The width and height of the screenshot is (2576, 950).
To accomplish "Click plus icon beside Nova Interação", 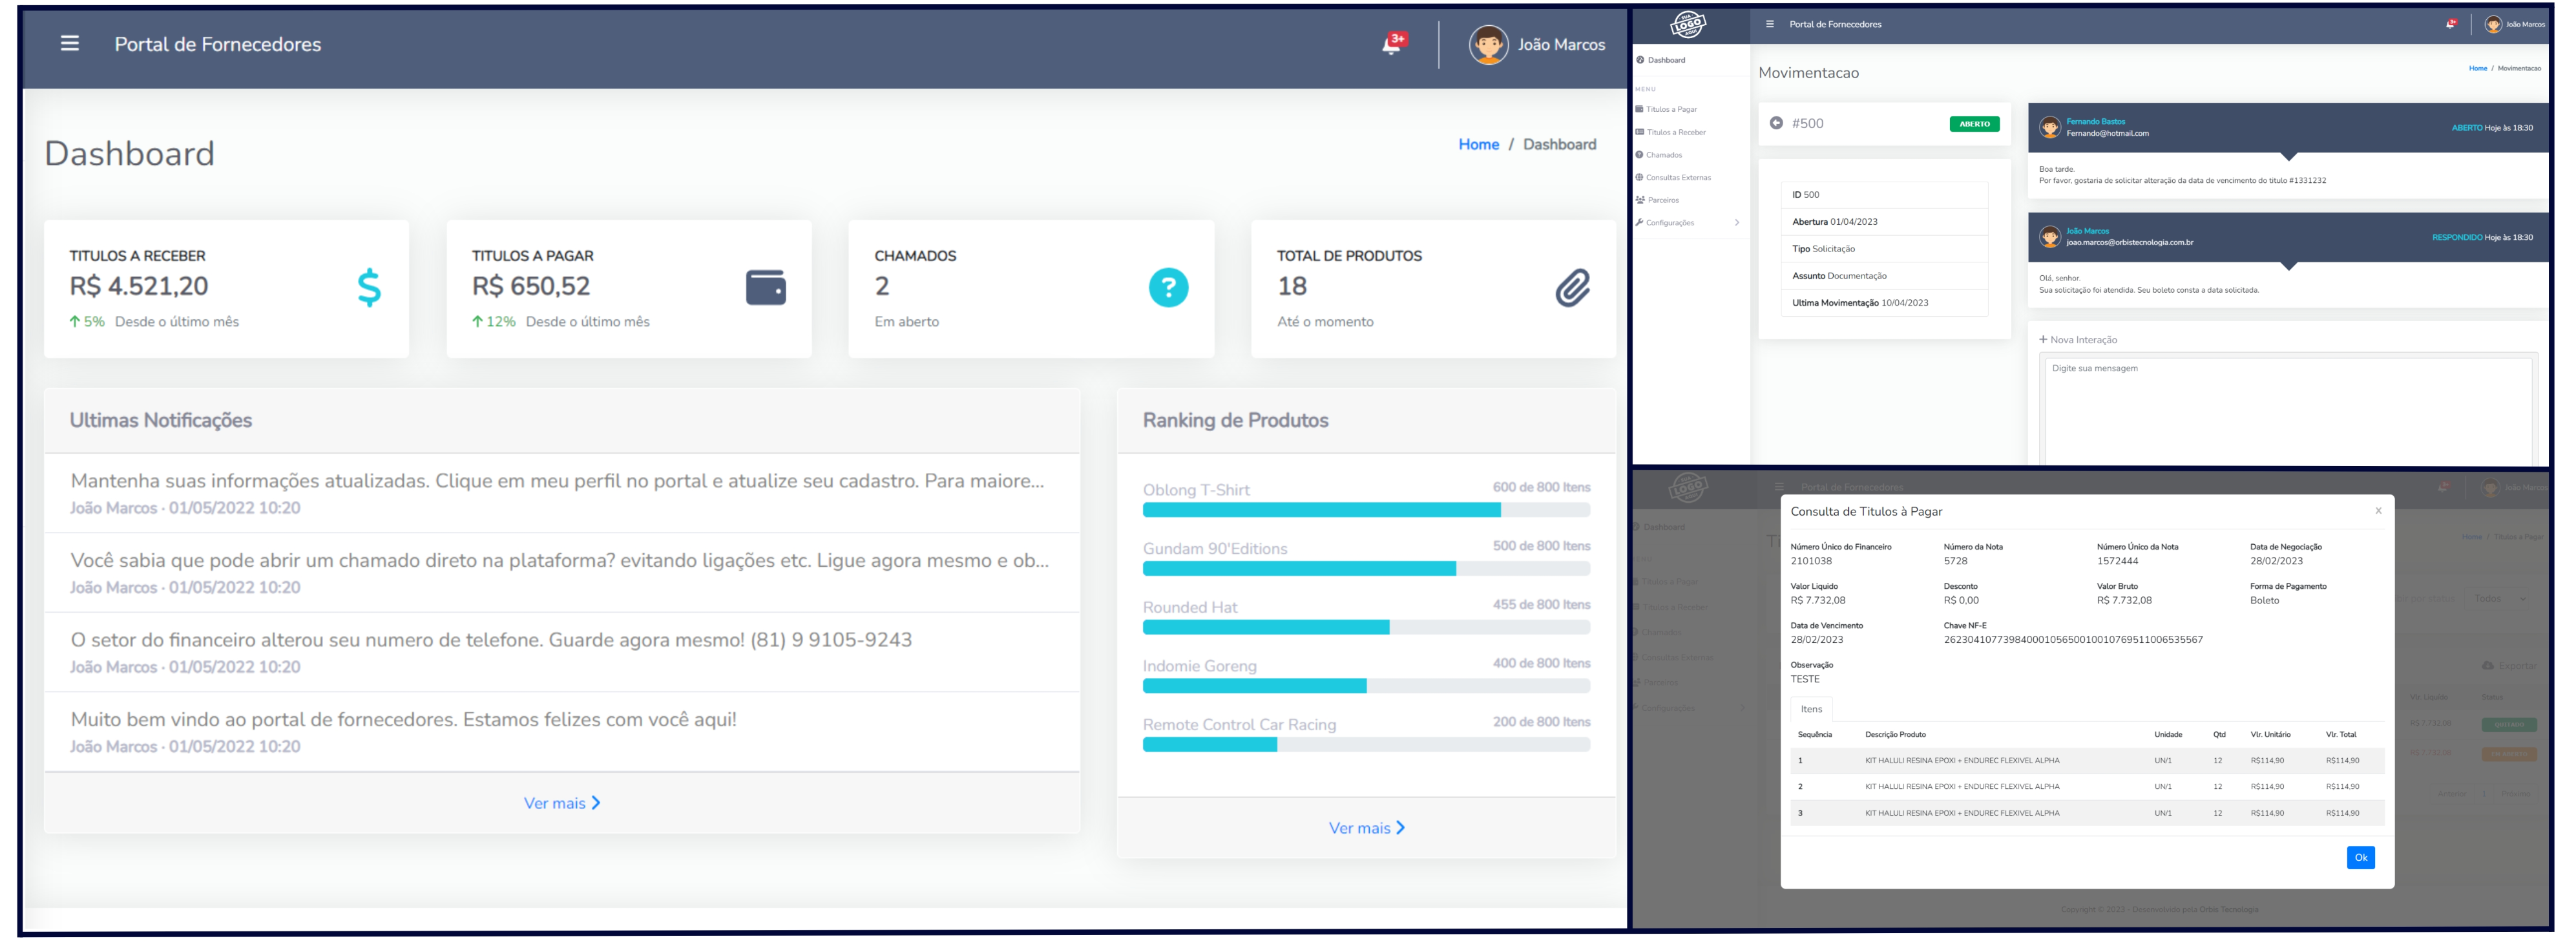I will 2043,339.
